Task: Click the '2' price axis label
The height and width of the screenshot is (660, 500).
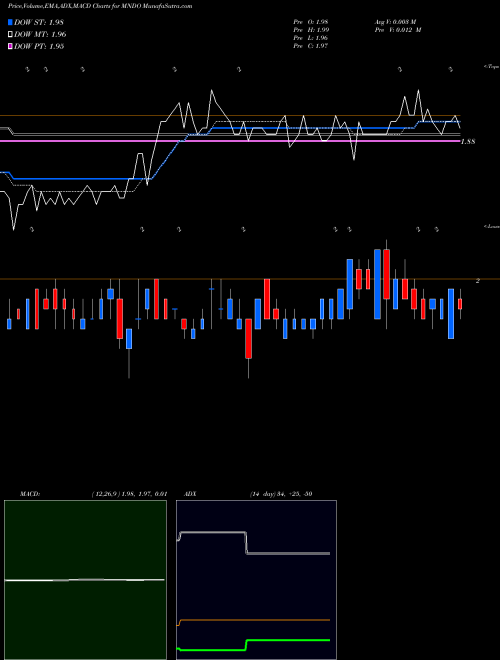Action: (478, 281)
